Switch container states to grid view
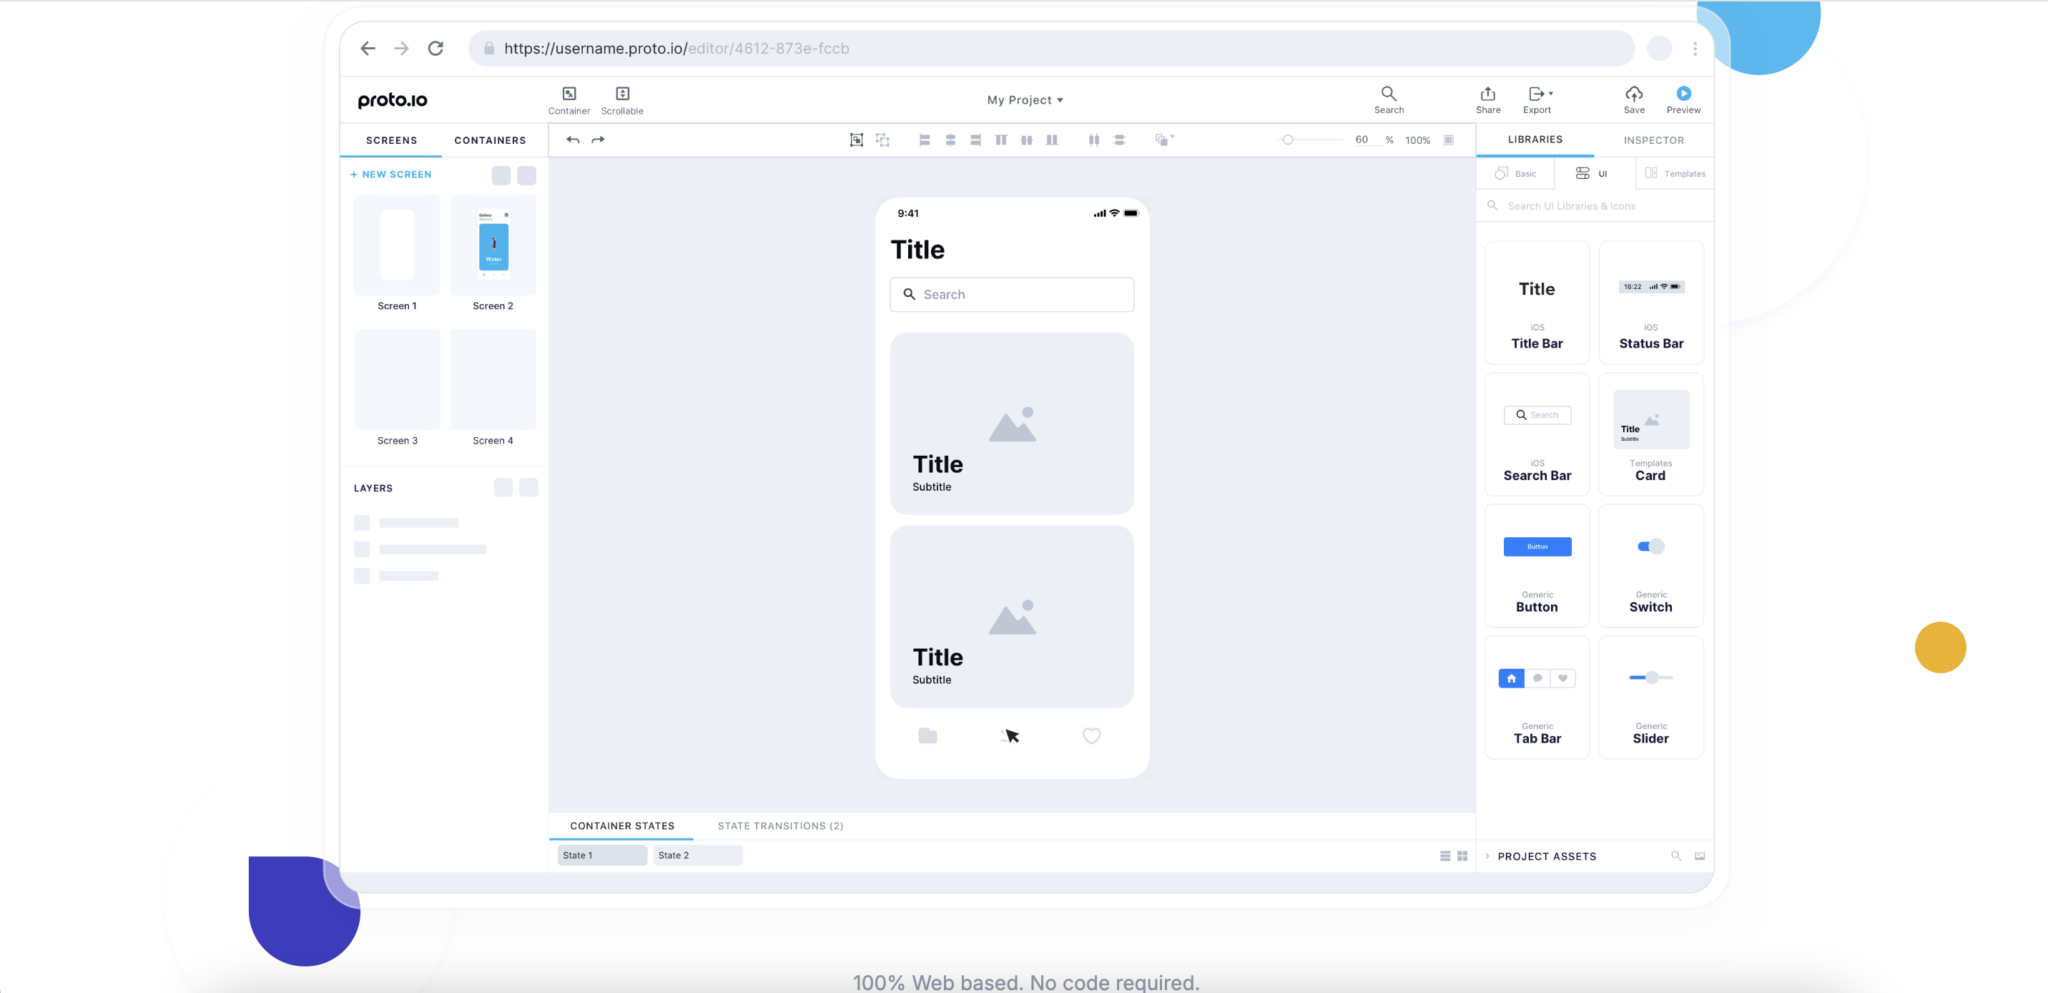Screen dimensions: 2048x993 (1462, 856)
